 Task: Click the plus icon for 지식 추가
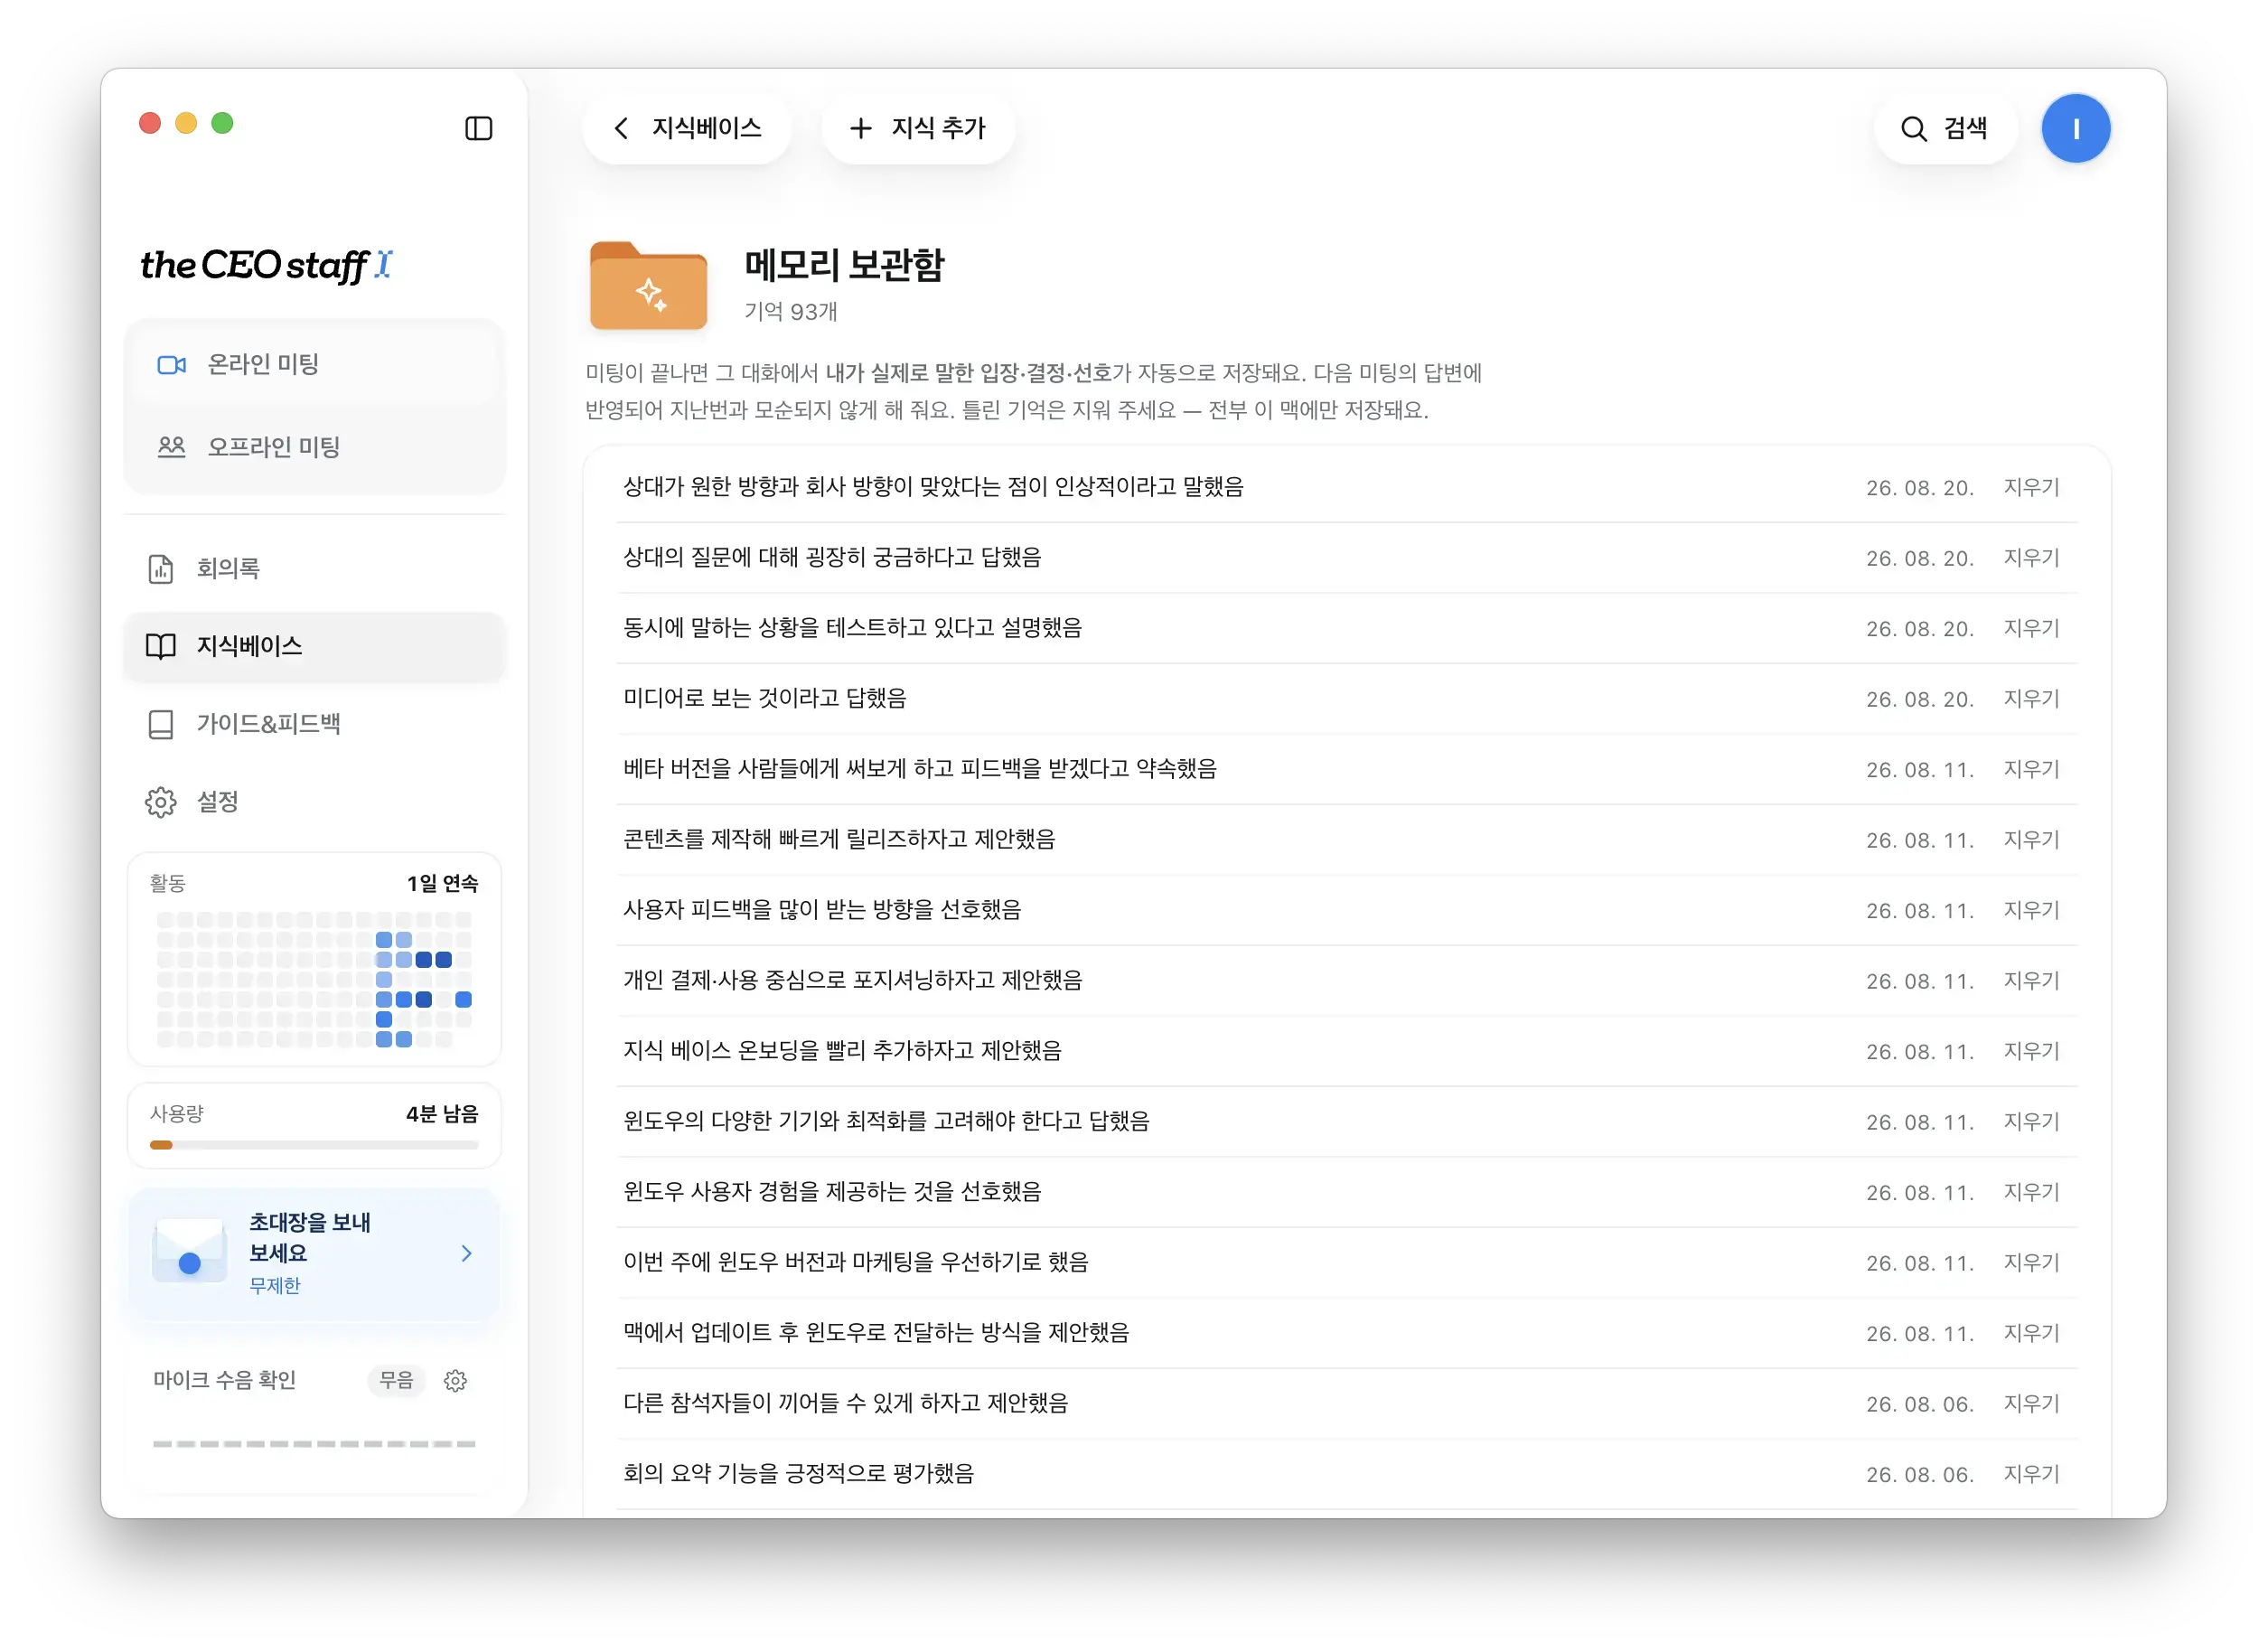click(861, 128)
